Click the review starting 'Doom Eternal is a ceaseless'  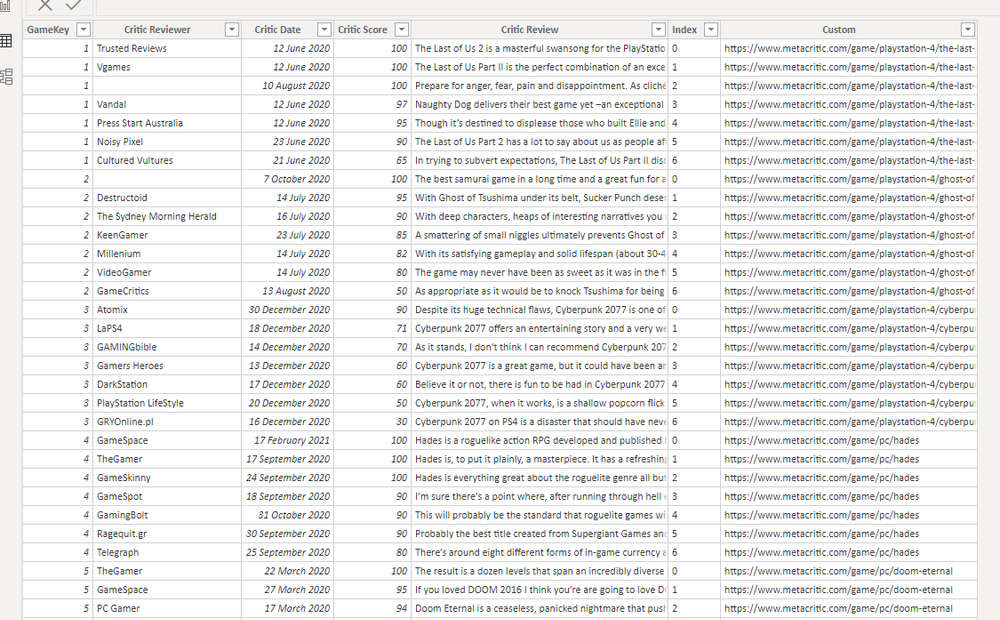point(540,609)
